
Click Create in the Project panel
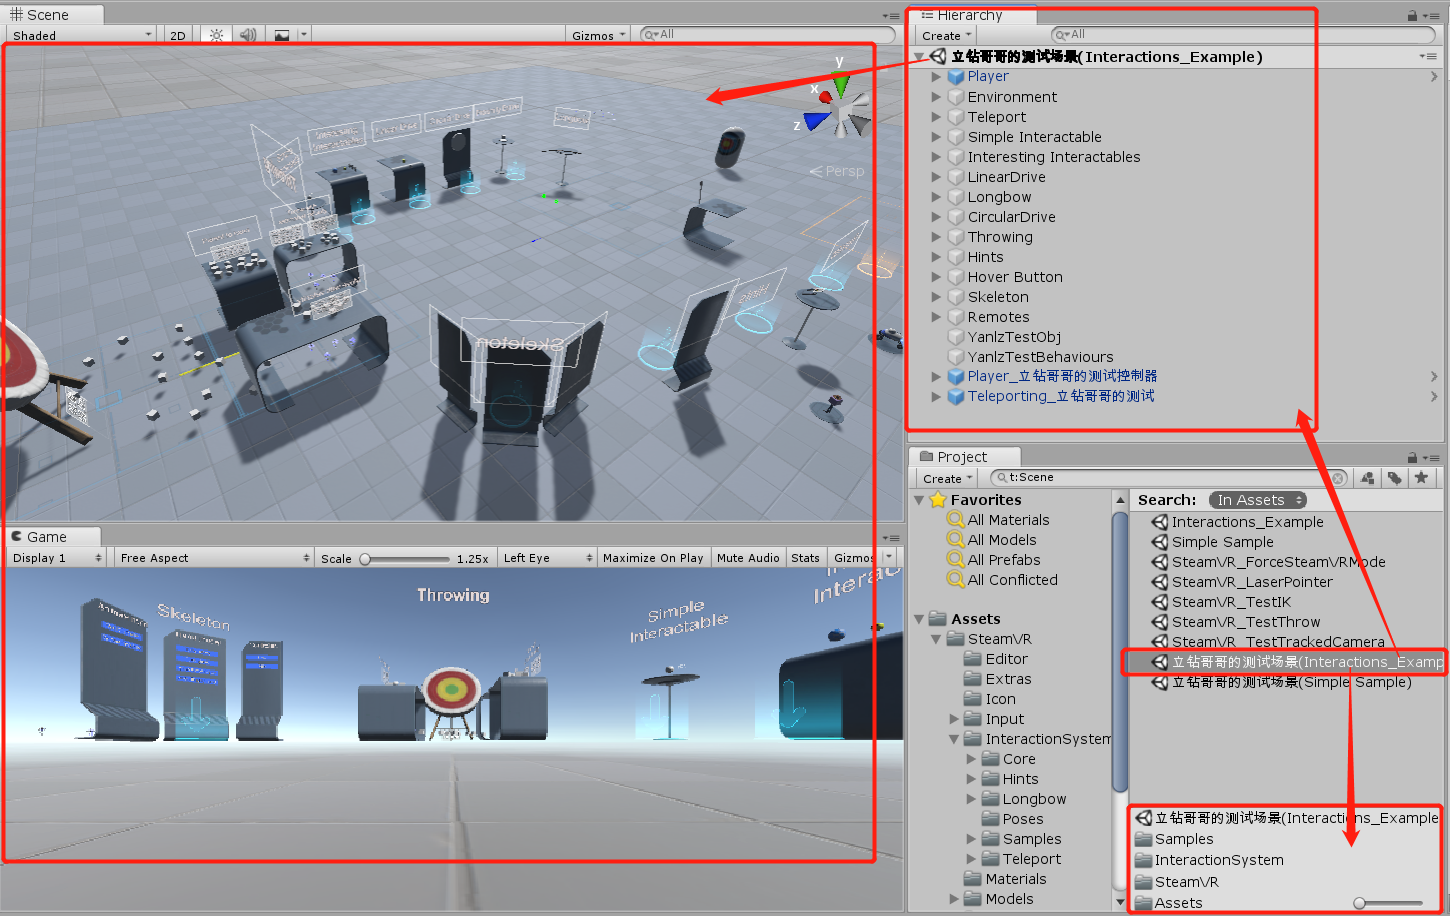click(941, 478)
